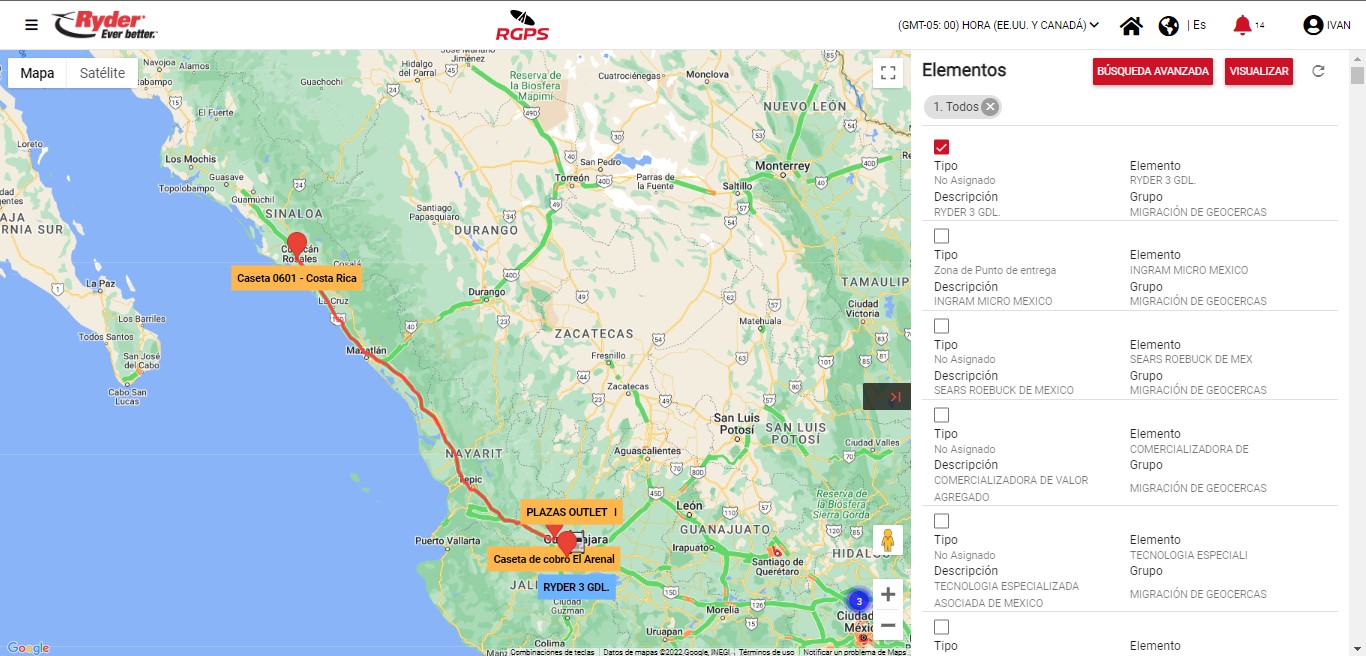Viewport: 1366px width, 656px height.
Task: Zoom out on the map
Action: pos(887,625)
